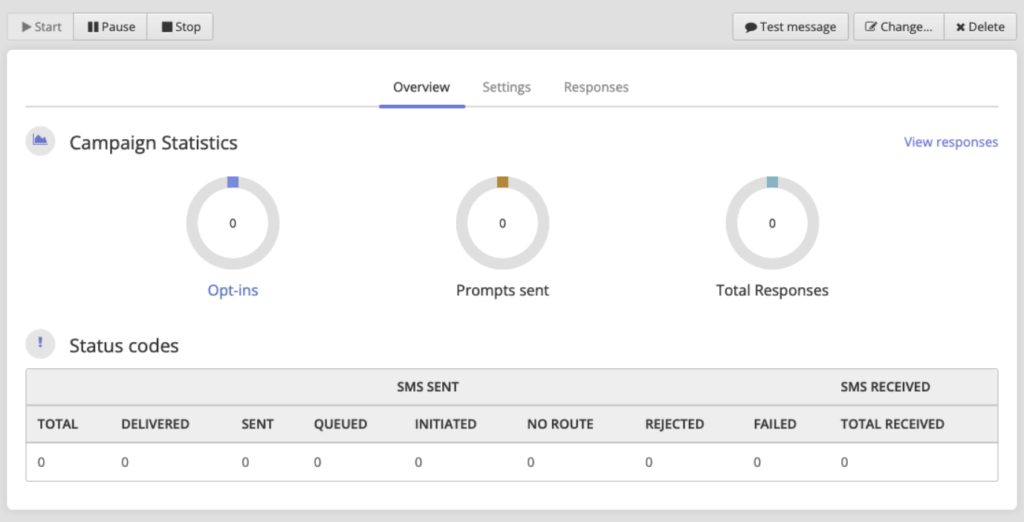Open the Responses tab
This screenshot has height=522, width=1024.
coord(596,87)
